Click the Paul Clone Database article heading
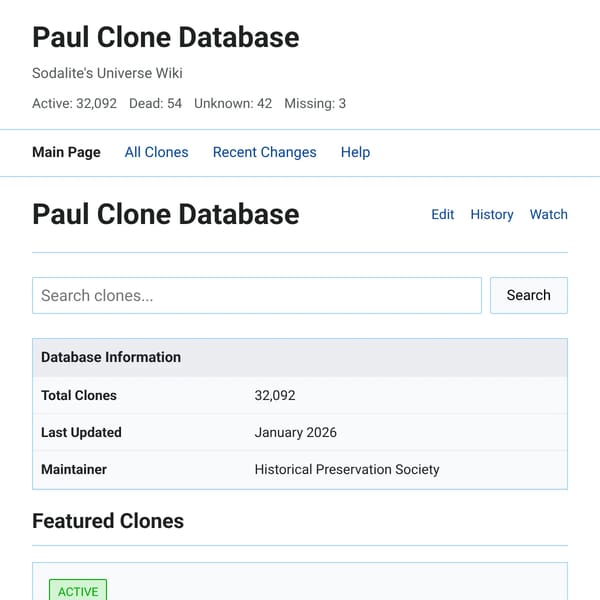This screenshot has width=600, height=600. 166,214
